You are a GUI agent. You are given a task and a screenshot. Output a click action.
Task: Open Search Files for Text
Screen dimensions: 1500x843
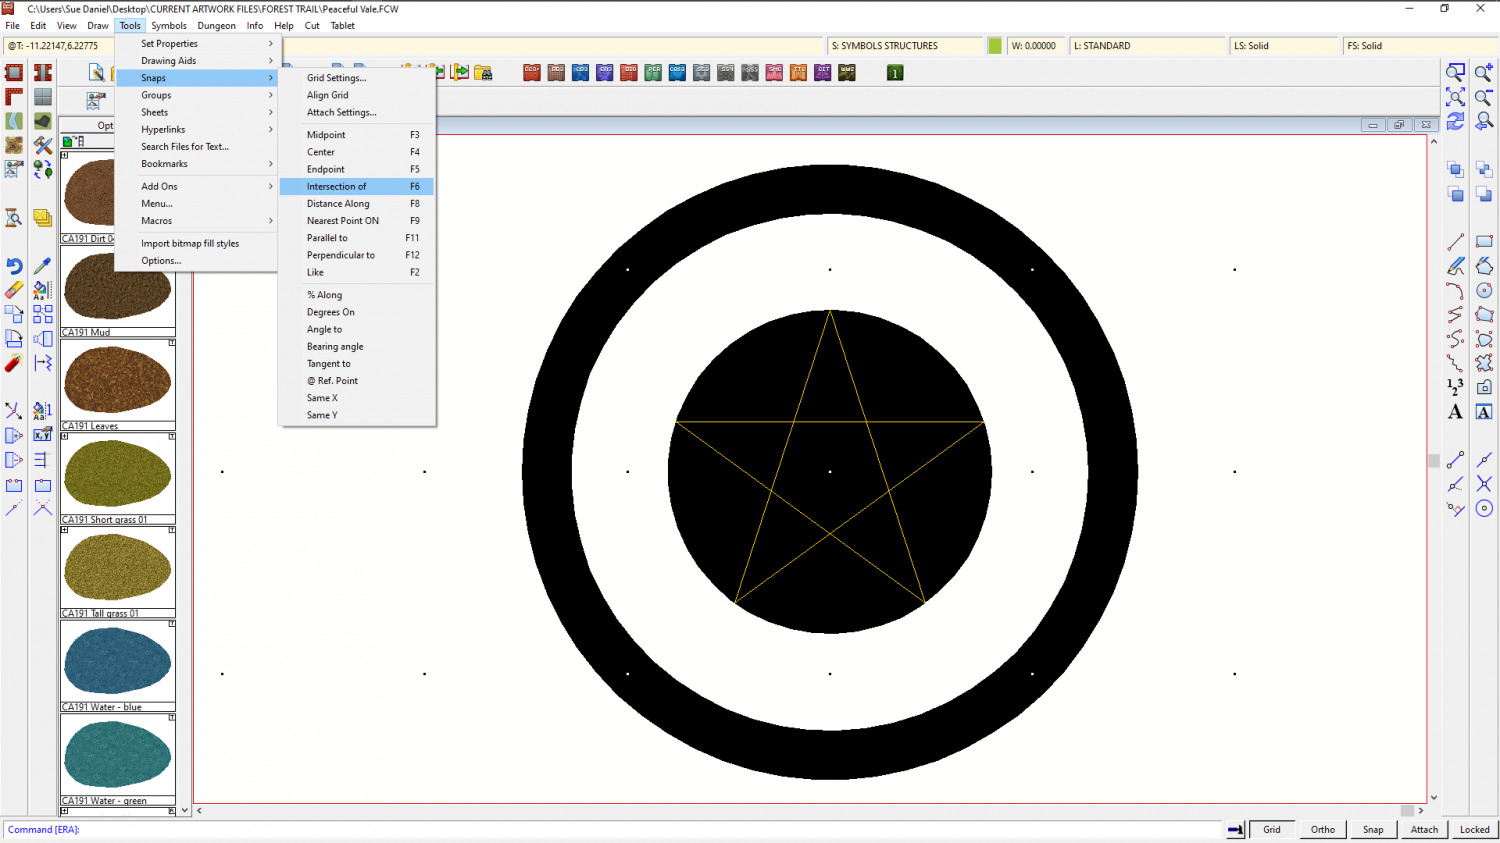[x=196, y=147]
